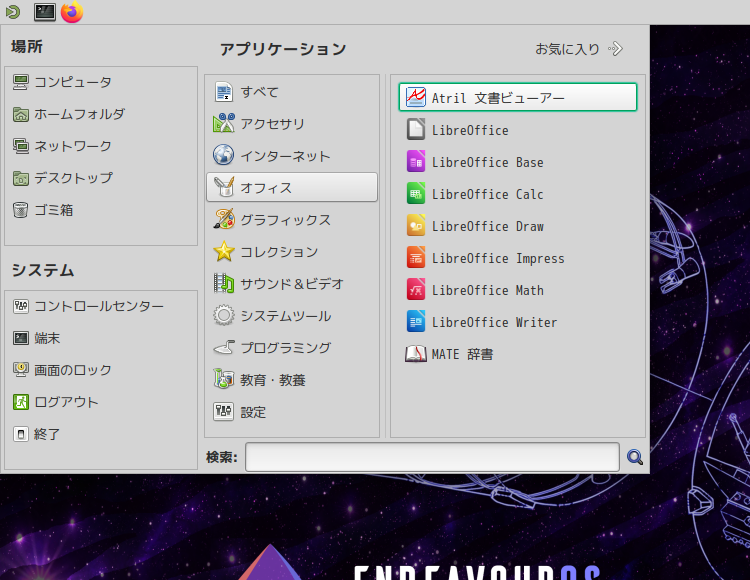750x580 pixels.
Task: Click the コレクション star category icon
Action: tap(223, 252)
